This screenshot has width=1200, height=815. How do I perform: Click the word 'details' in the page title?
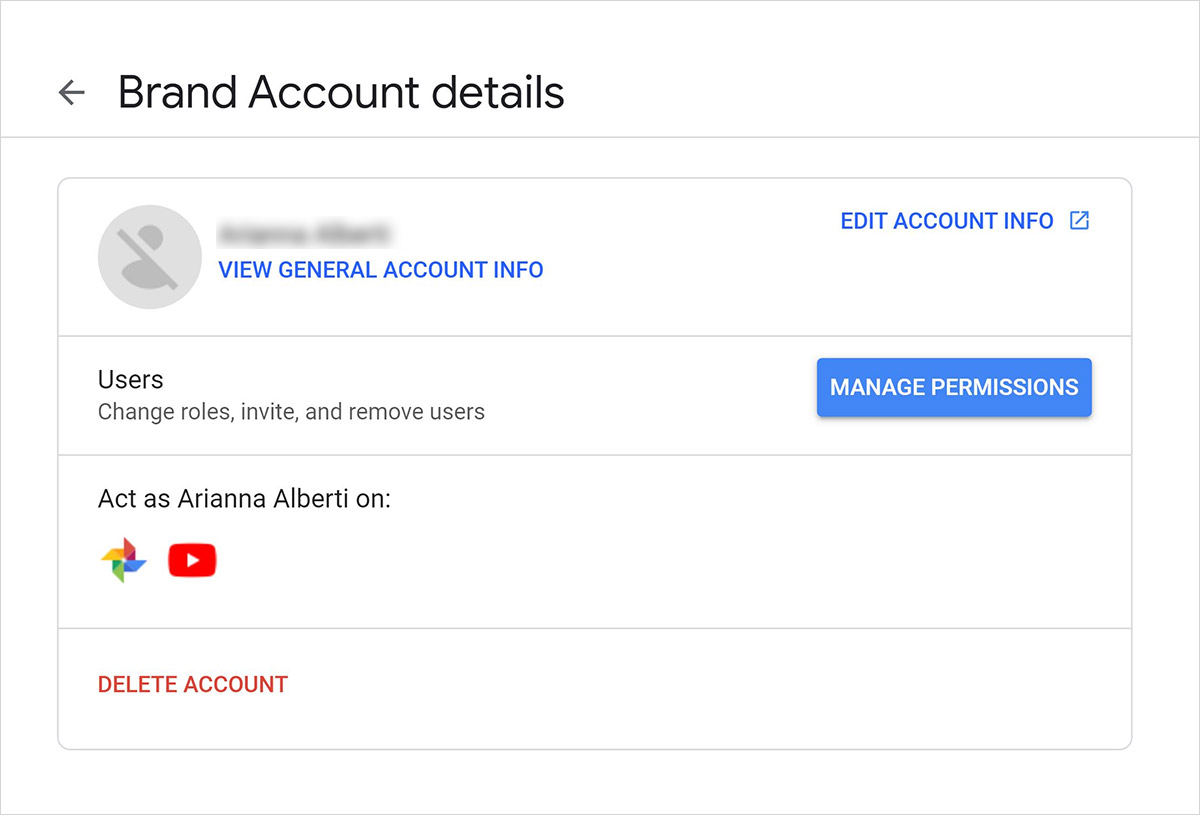498,93
